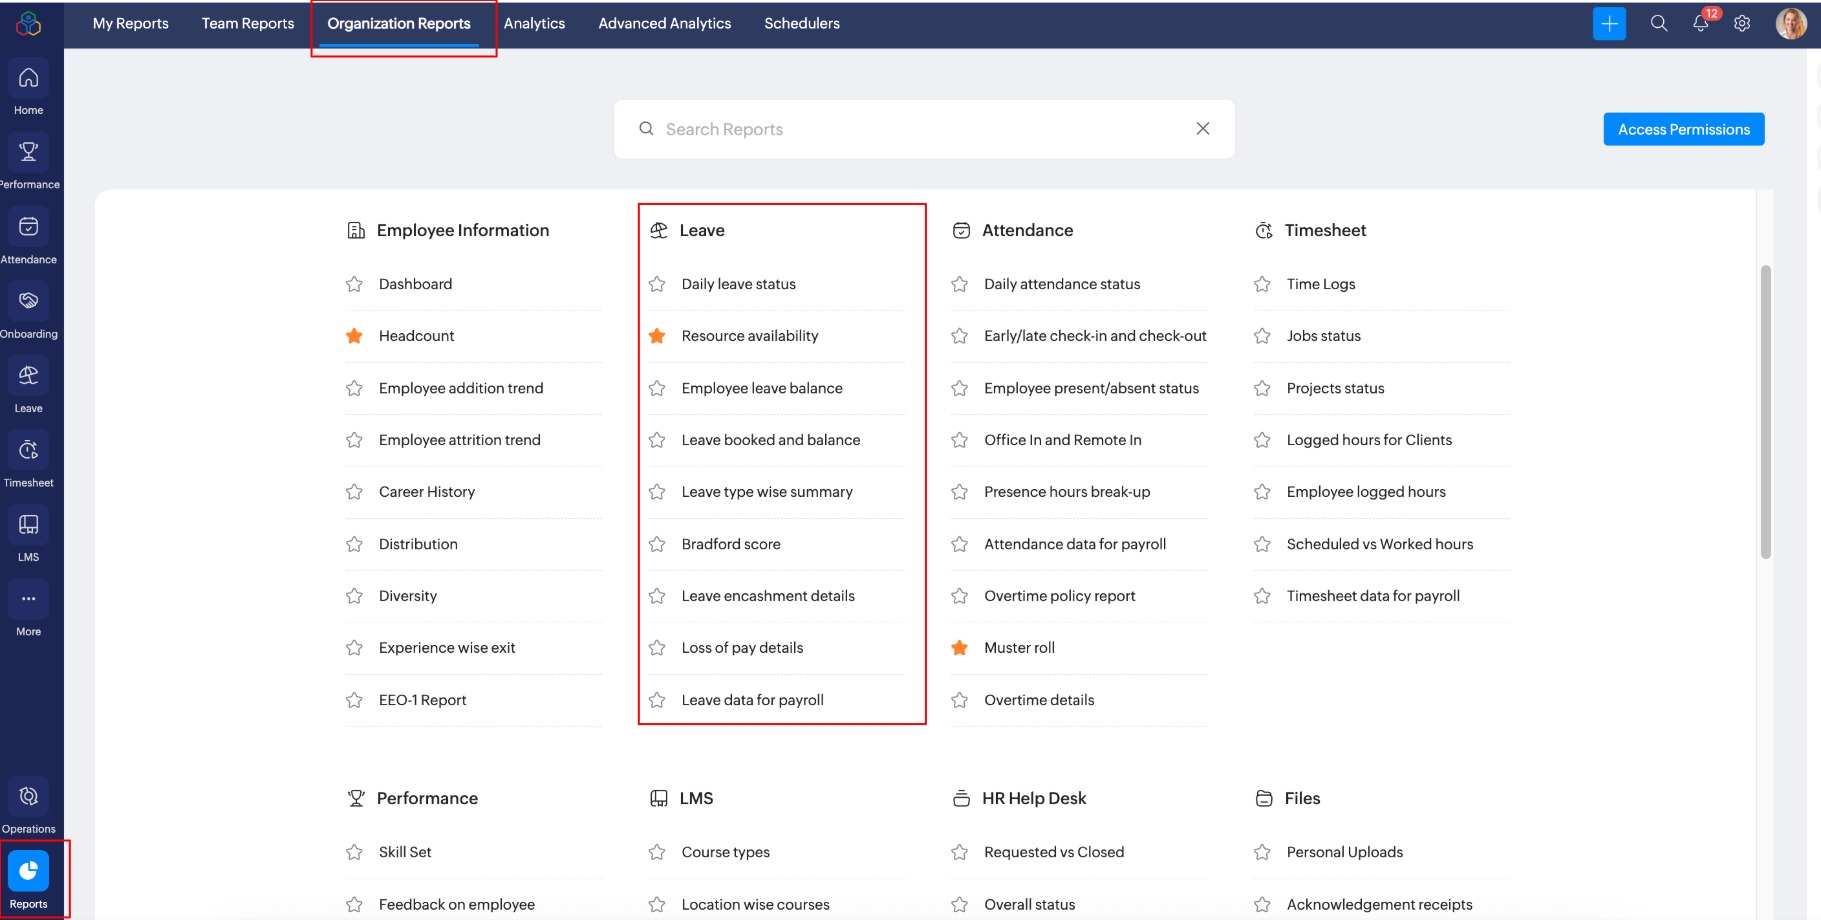Star the Daily leave status report
1821x920 pixels.
pyautogui.click(x=657, y=284)
